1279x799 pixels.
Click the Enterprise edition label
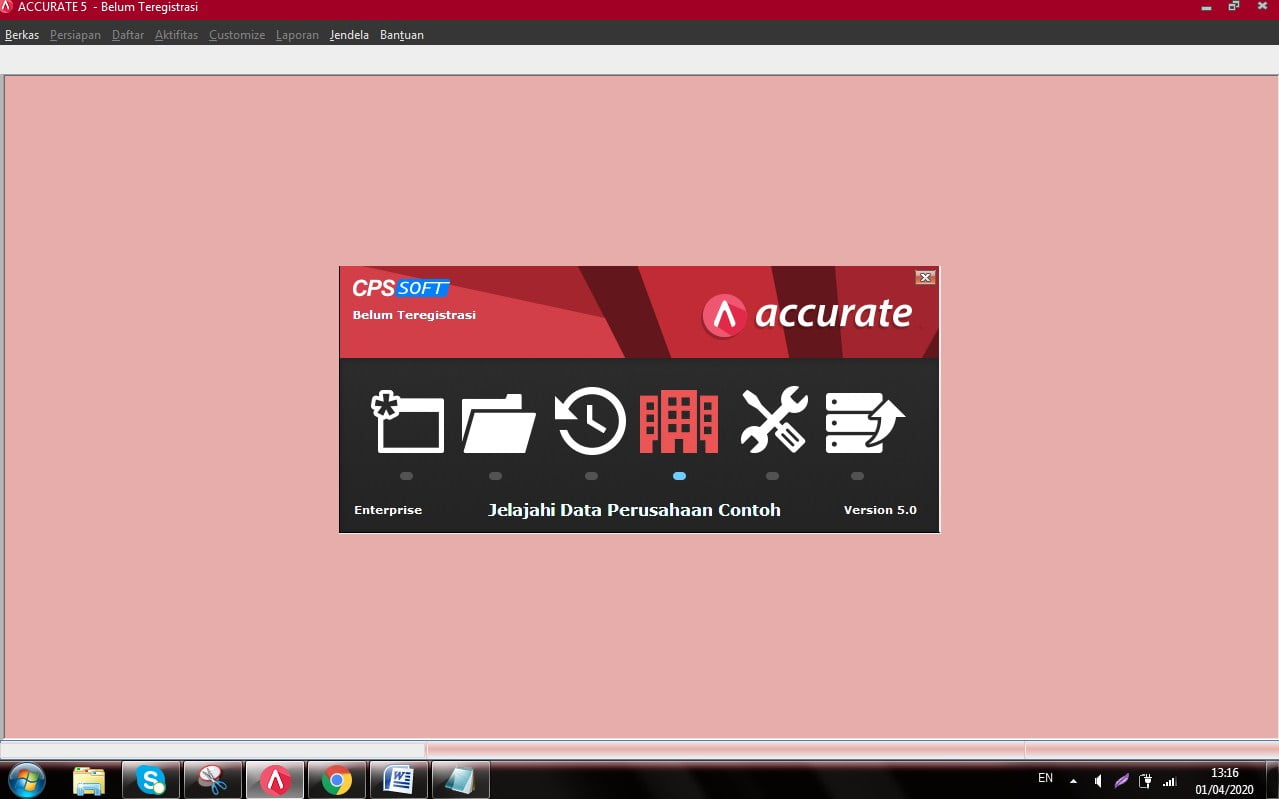388,510
